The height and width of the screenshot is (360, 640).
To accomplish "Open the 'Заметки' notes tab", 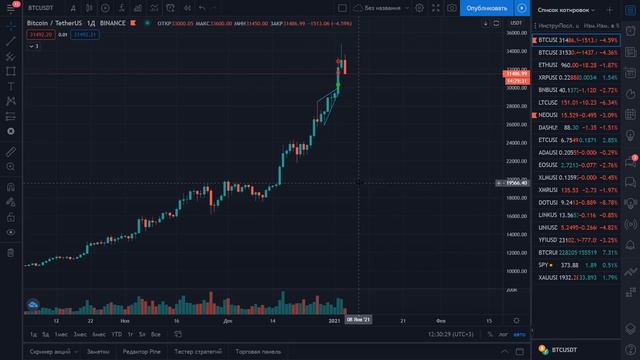I will coord(98,351).
